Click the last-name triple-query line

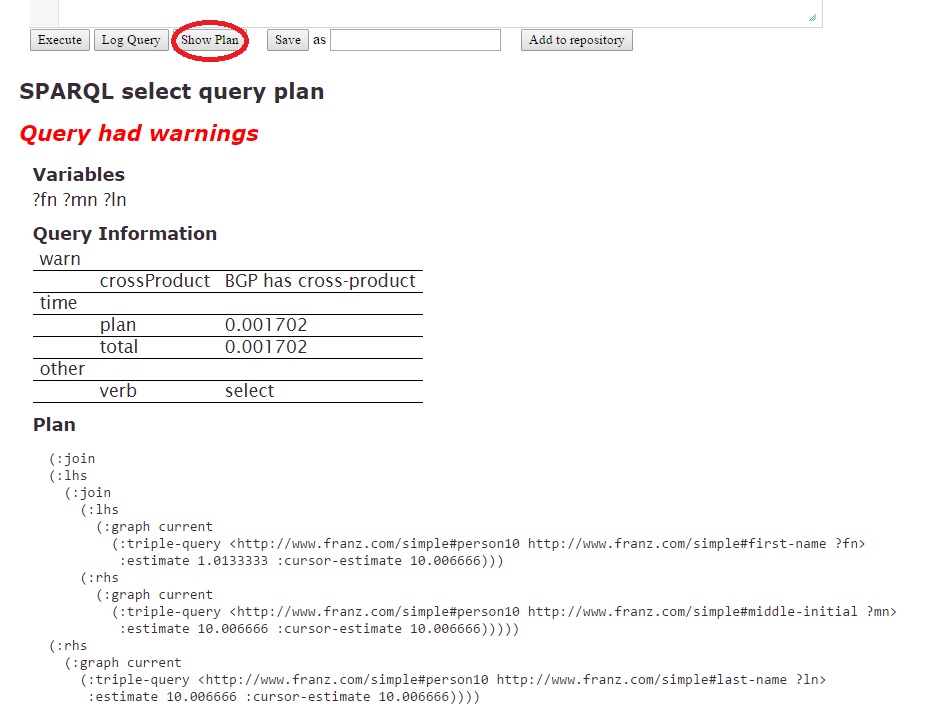pyautogui.click(x=453, y=680)
